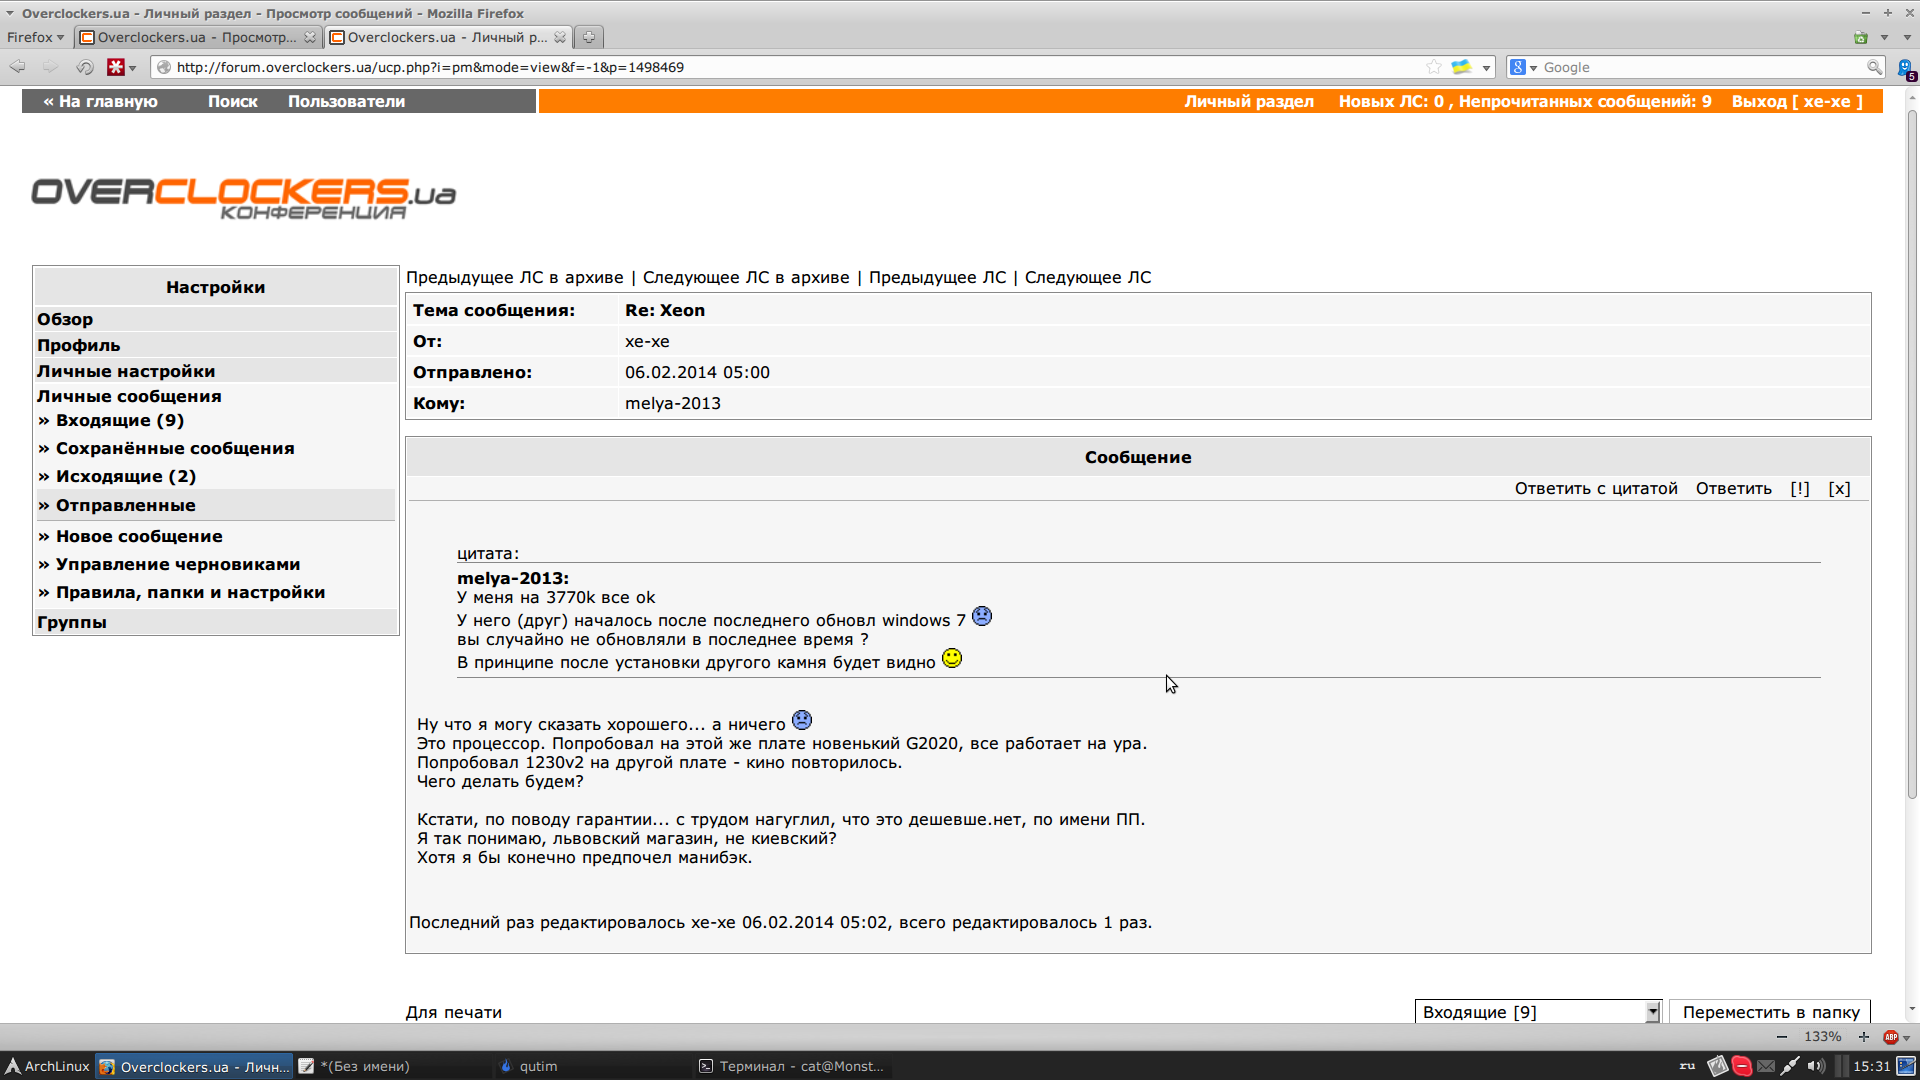Click the new tab plus button
The image size is (1920, 1080).
coord(589,37)
